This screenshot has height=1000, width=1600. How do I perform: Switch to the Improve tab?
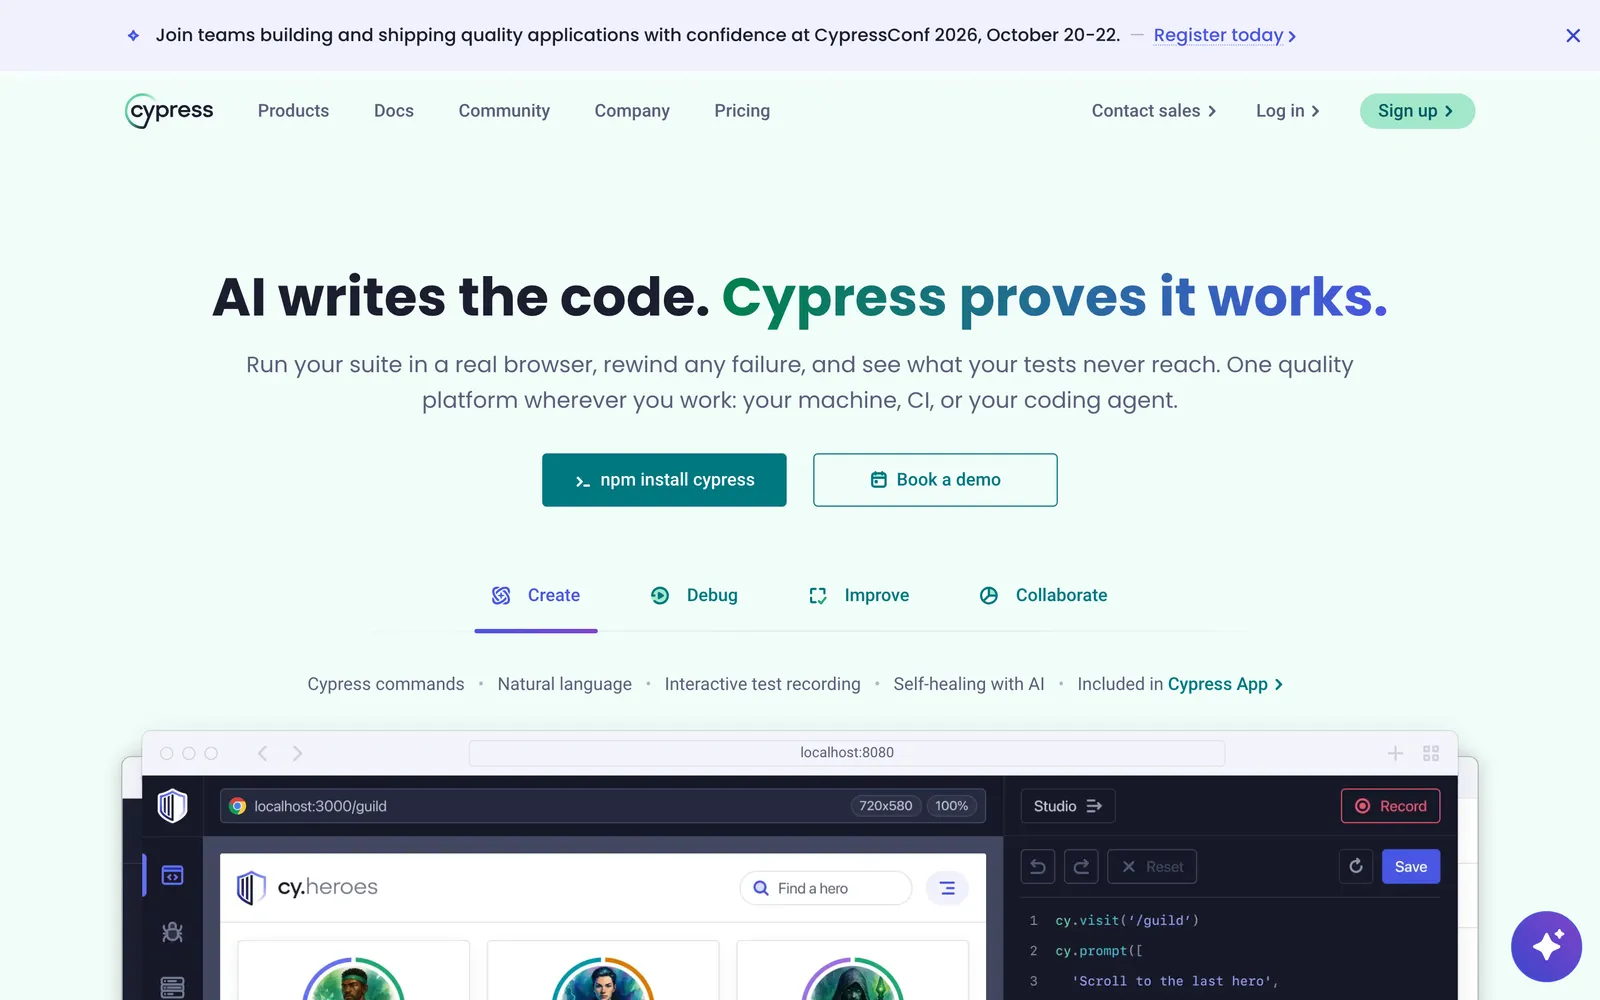(859, 596)
